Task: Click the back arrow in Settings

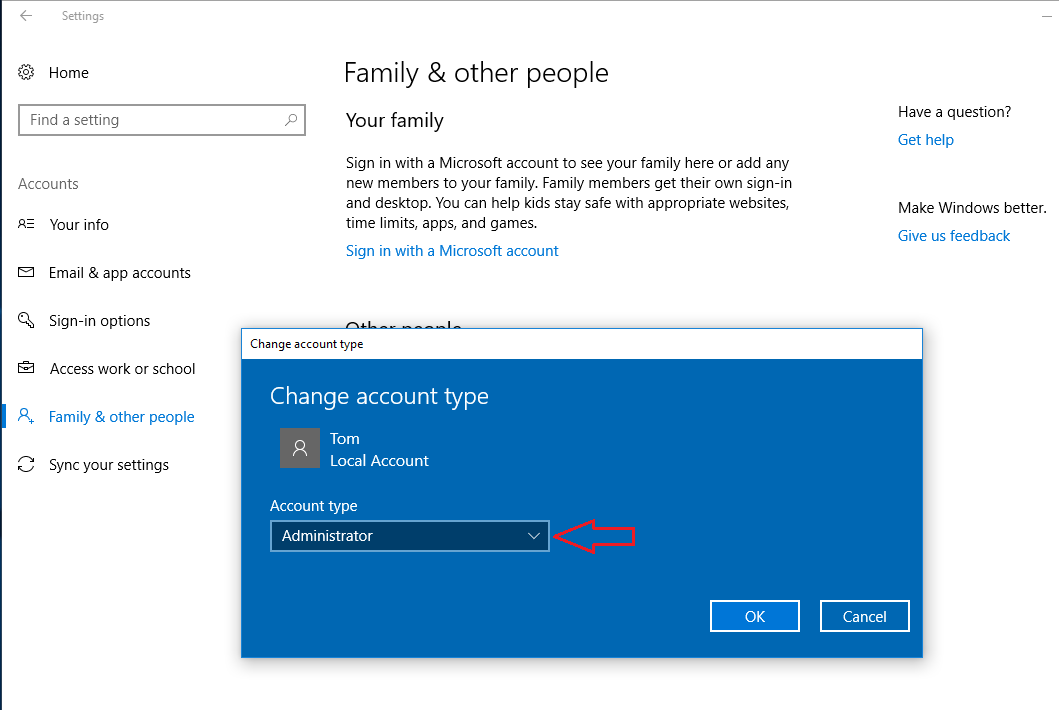Action: pos(26,16)
